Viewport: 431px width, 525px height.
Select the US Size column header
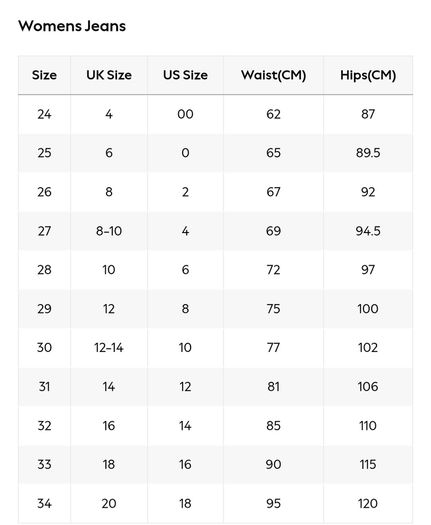pyautogui.click(x=185, y=75)
